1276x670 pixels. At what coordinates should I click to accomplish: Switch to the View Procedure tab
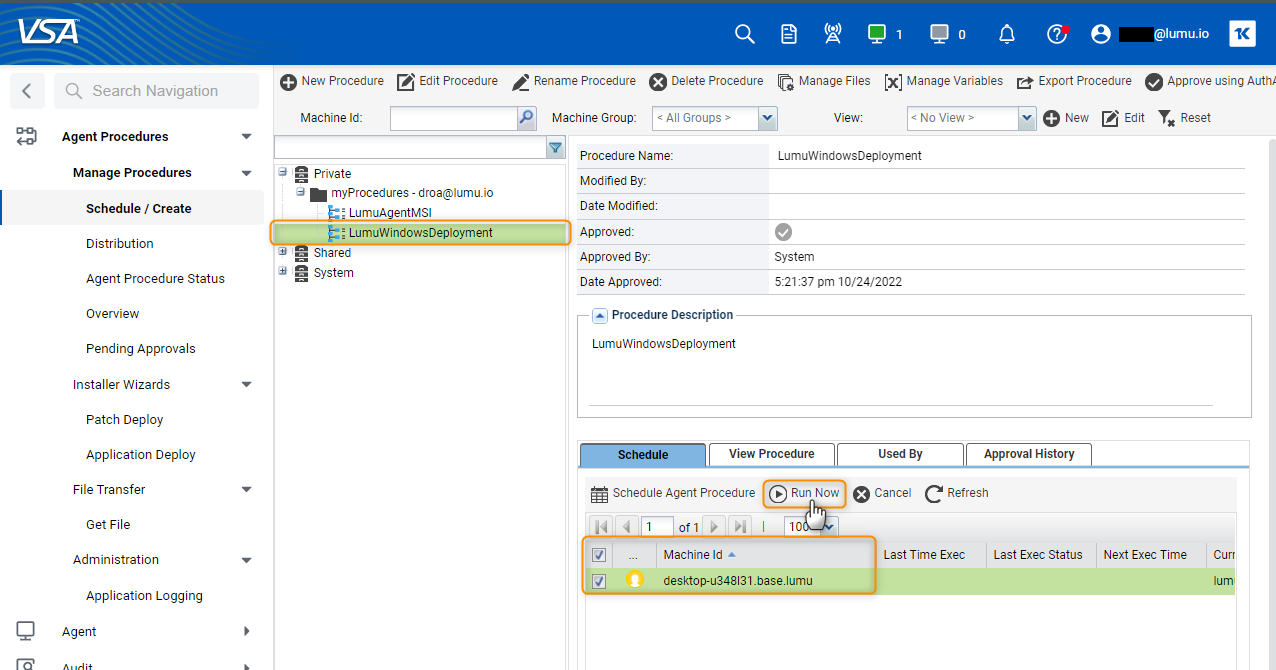pos(771,454)
